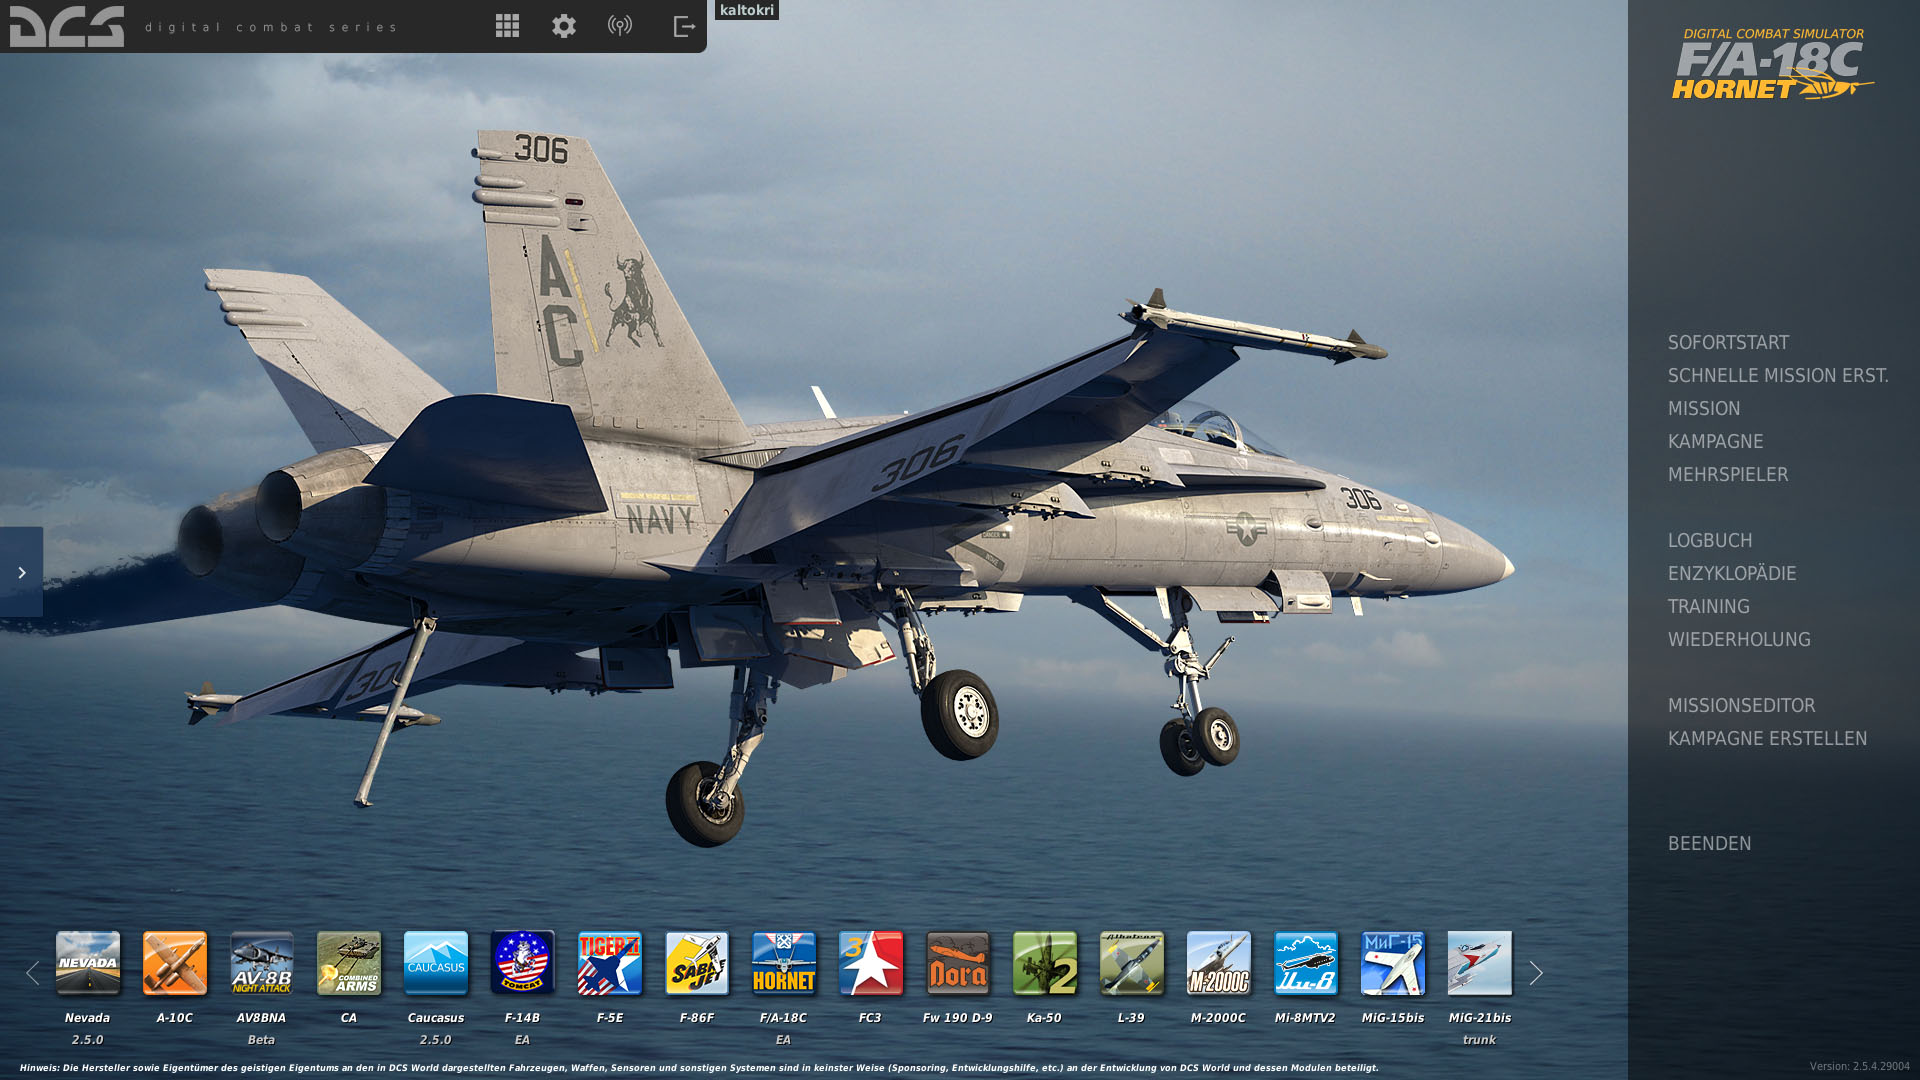Select the A-10C module icon
1920x1080 pixels.
tap(175, 963)
